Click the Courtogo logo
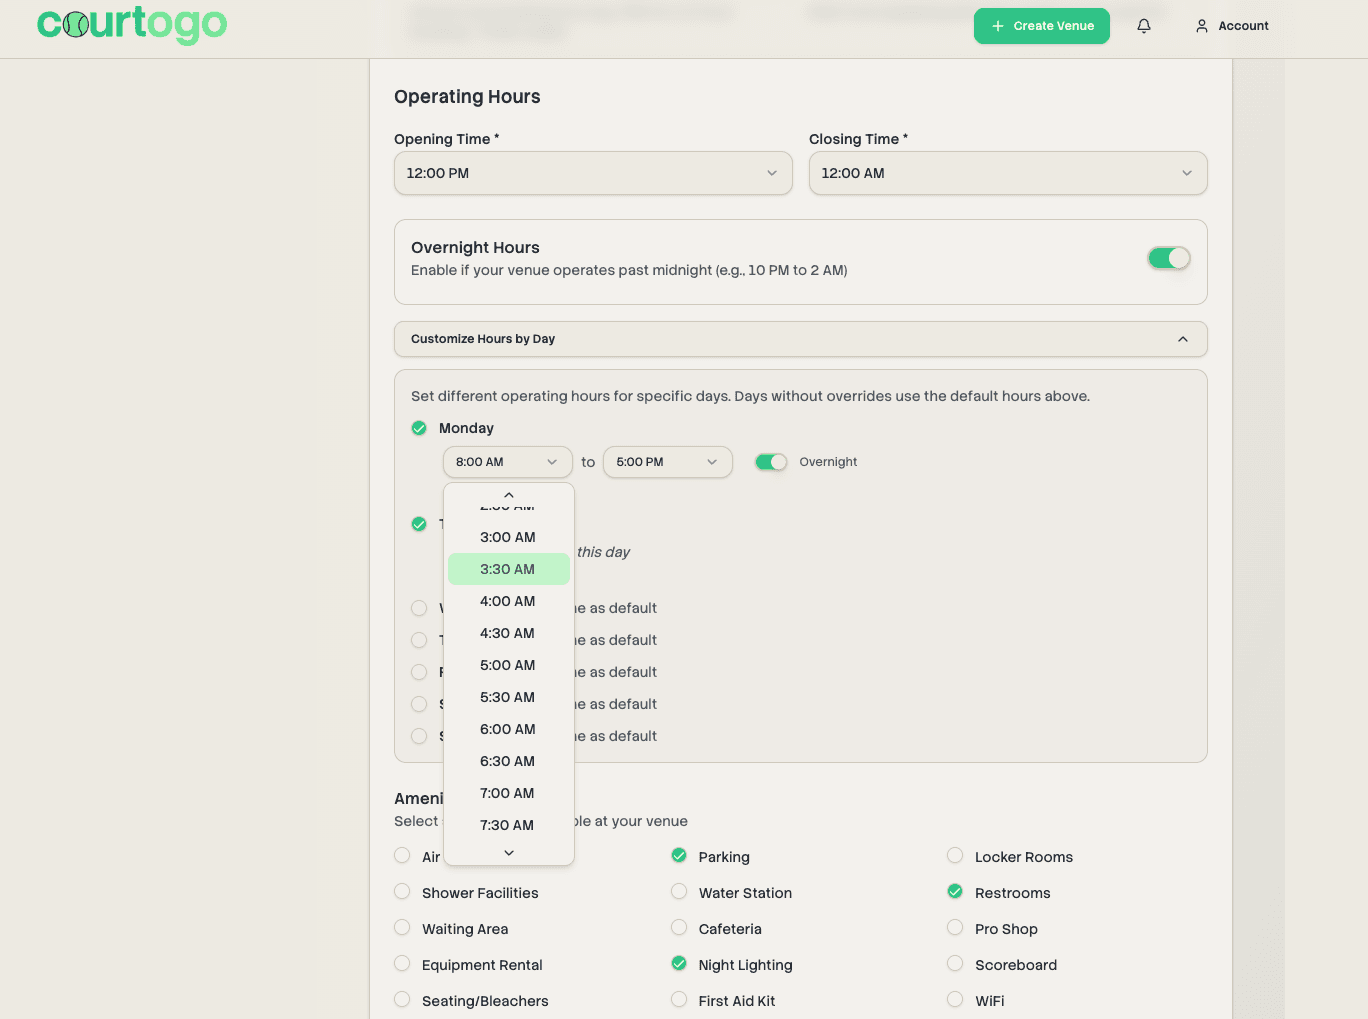 coord(132,24)
